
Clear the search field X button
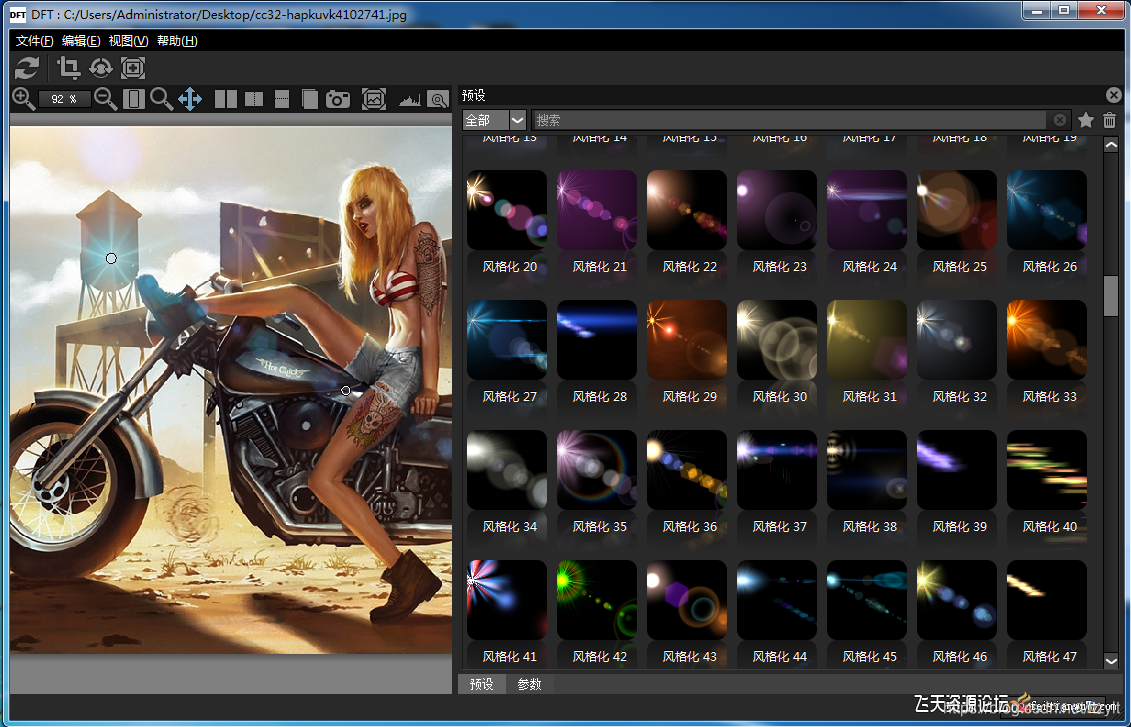[1060, 120]
